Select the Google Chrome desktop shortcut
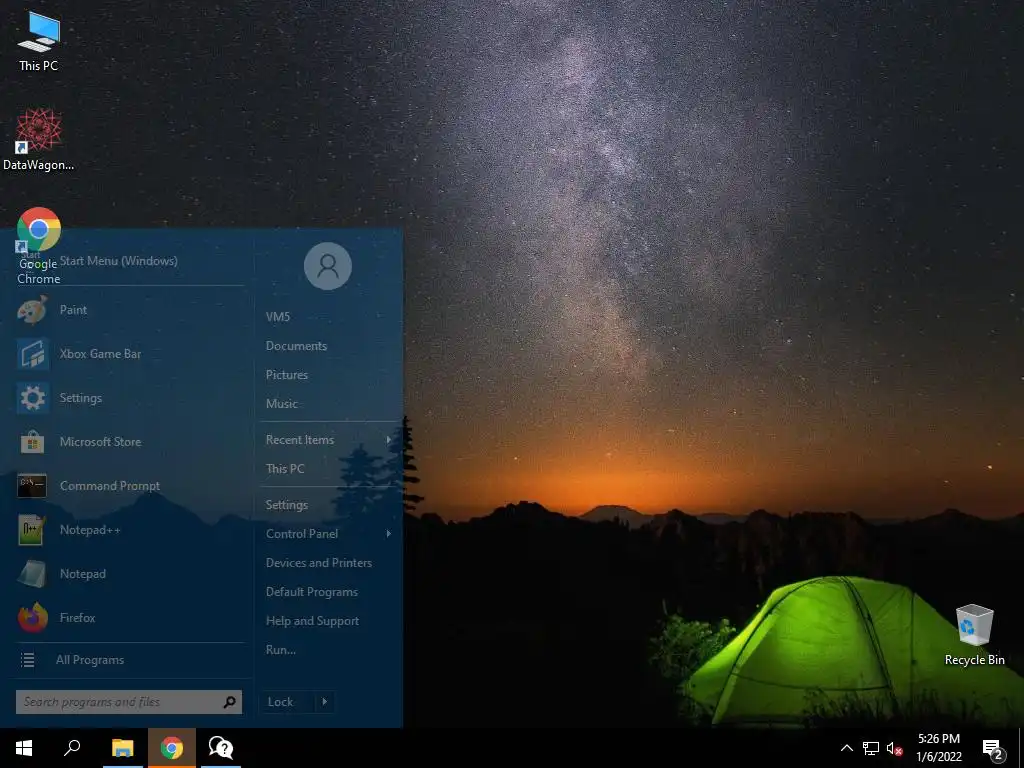Screen dimensions: 1024x768 pos(39,246)
